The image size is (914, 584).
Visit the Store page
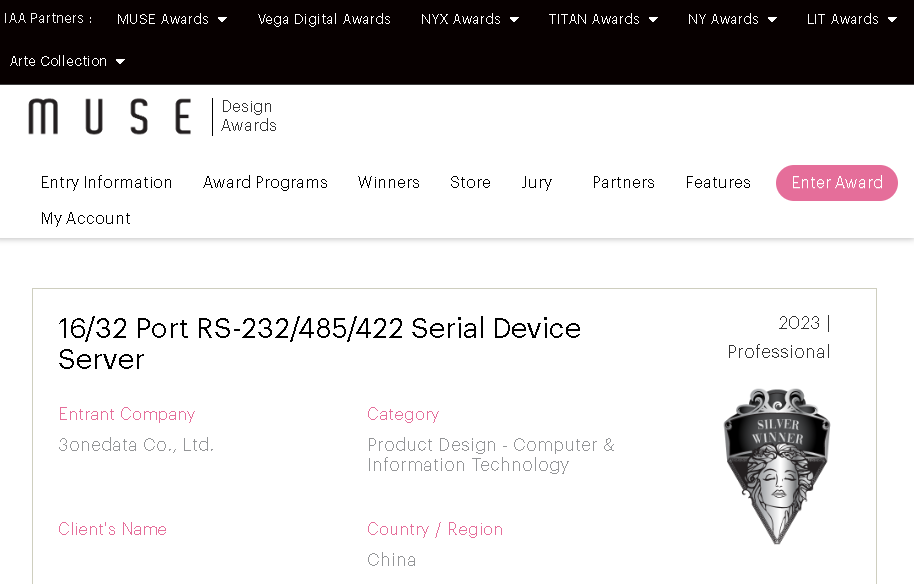(470, 182)
